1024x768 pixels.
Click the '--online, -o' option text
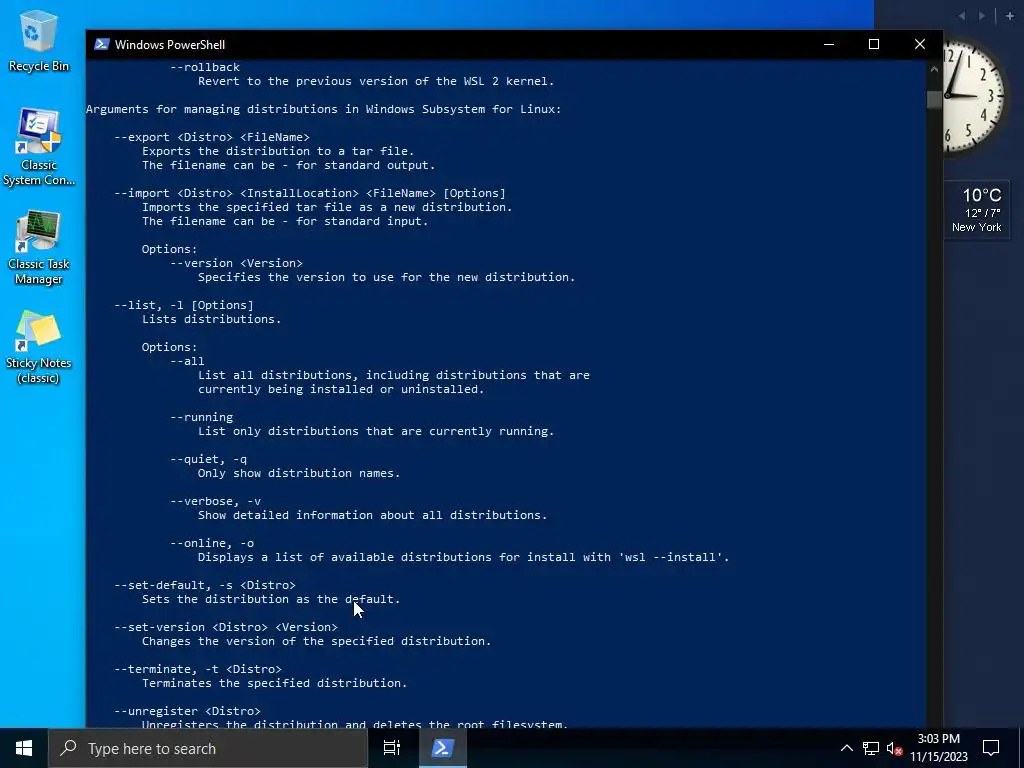click(212, 543)
